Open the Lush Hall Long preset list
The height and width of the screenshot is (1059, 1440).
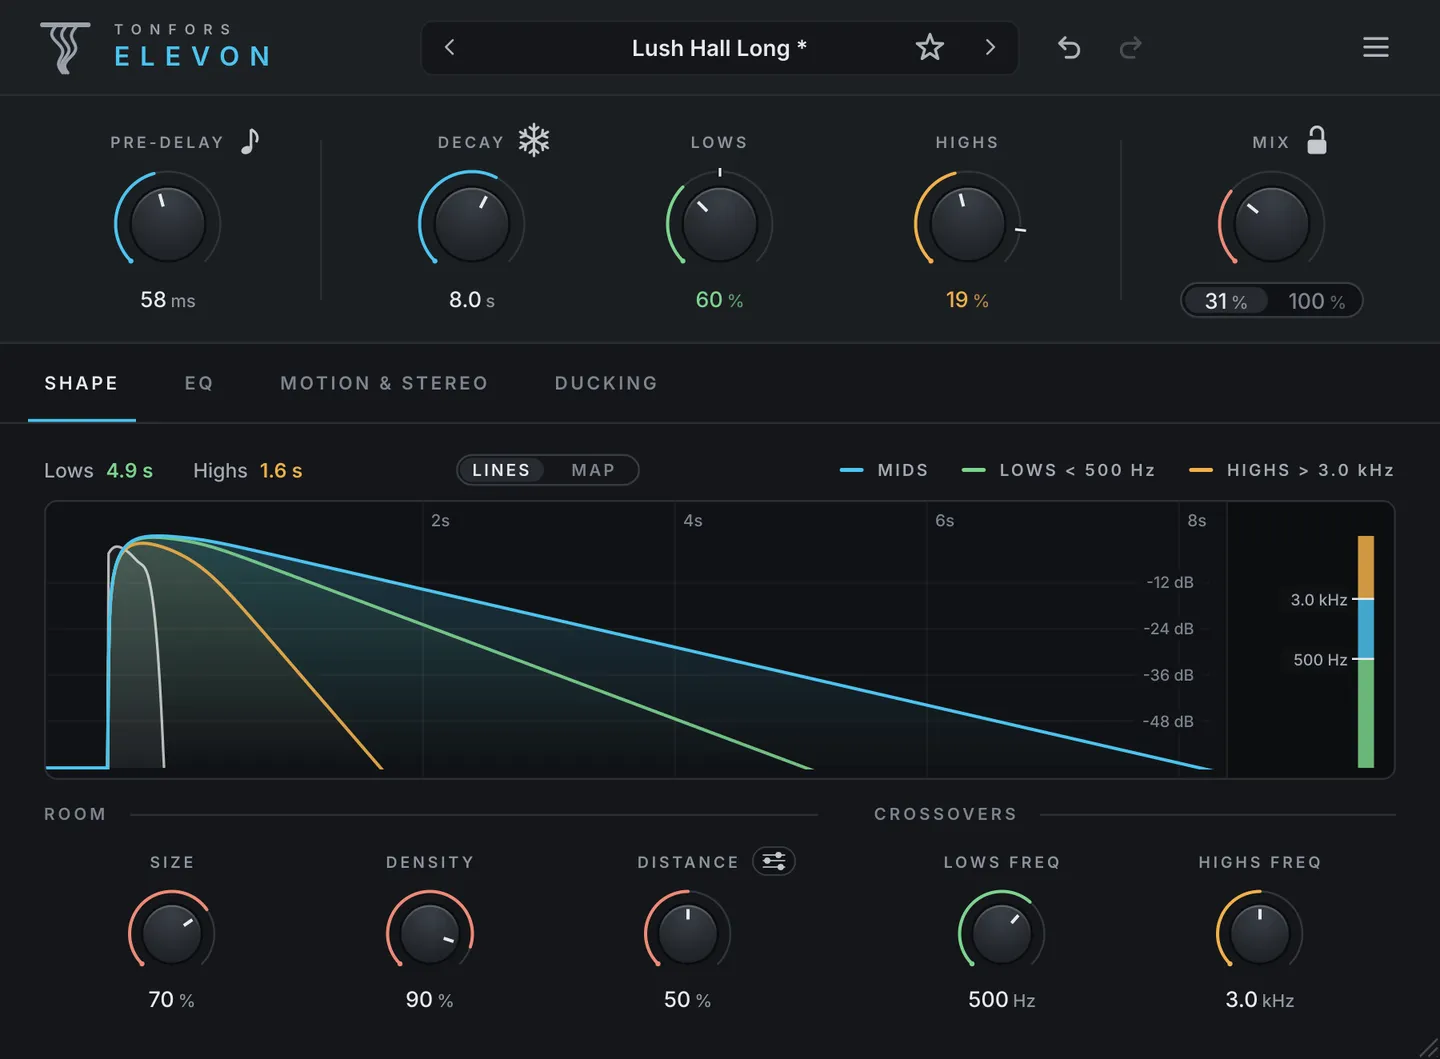[719, 48]
